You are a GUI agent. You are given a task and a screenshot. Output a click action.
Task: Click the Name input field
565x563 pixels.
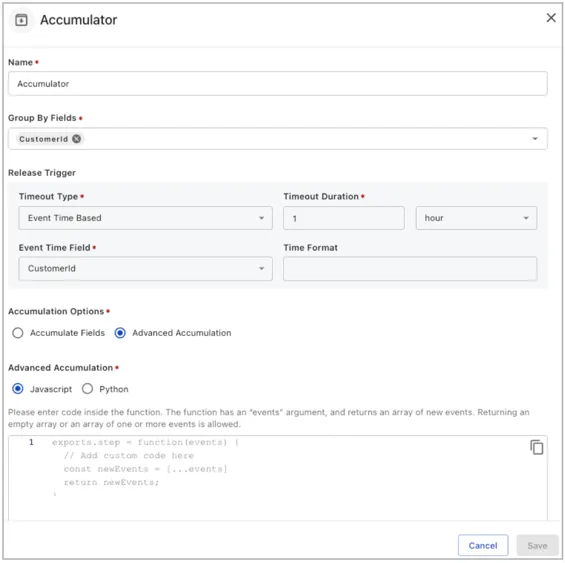(277, 84)
